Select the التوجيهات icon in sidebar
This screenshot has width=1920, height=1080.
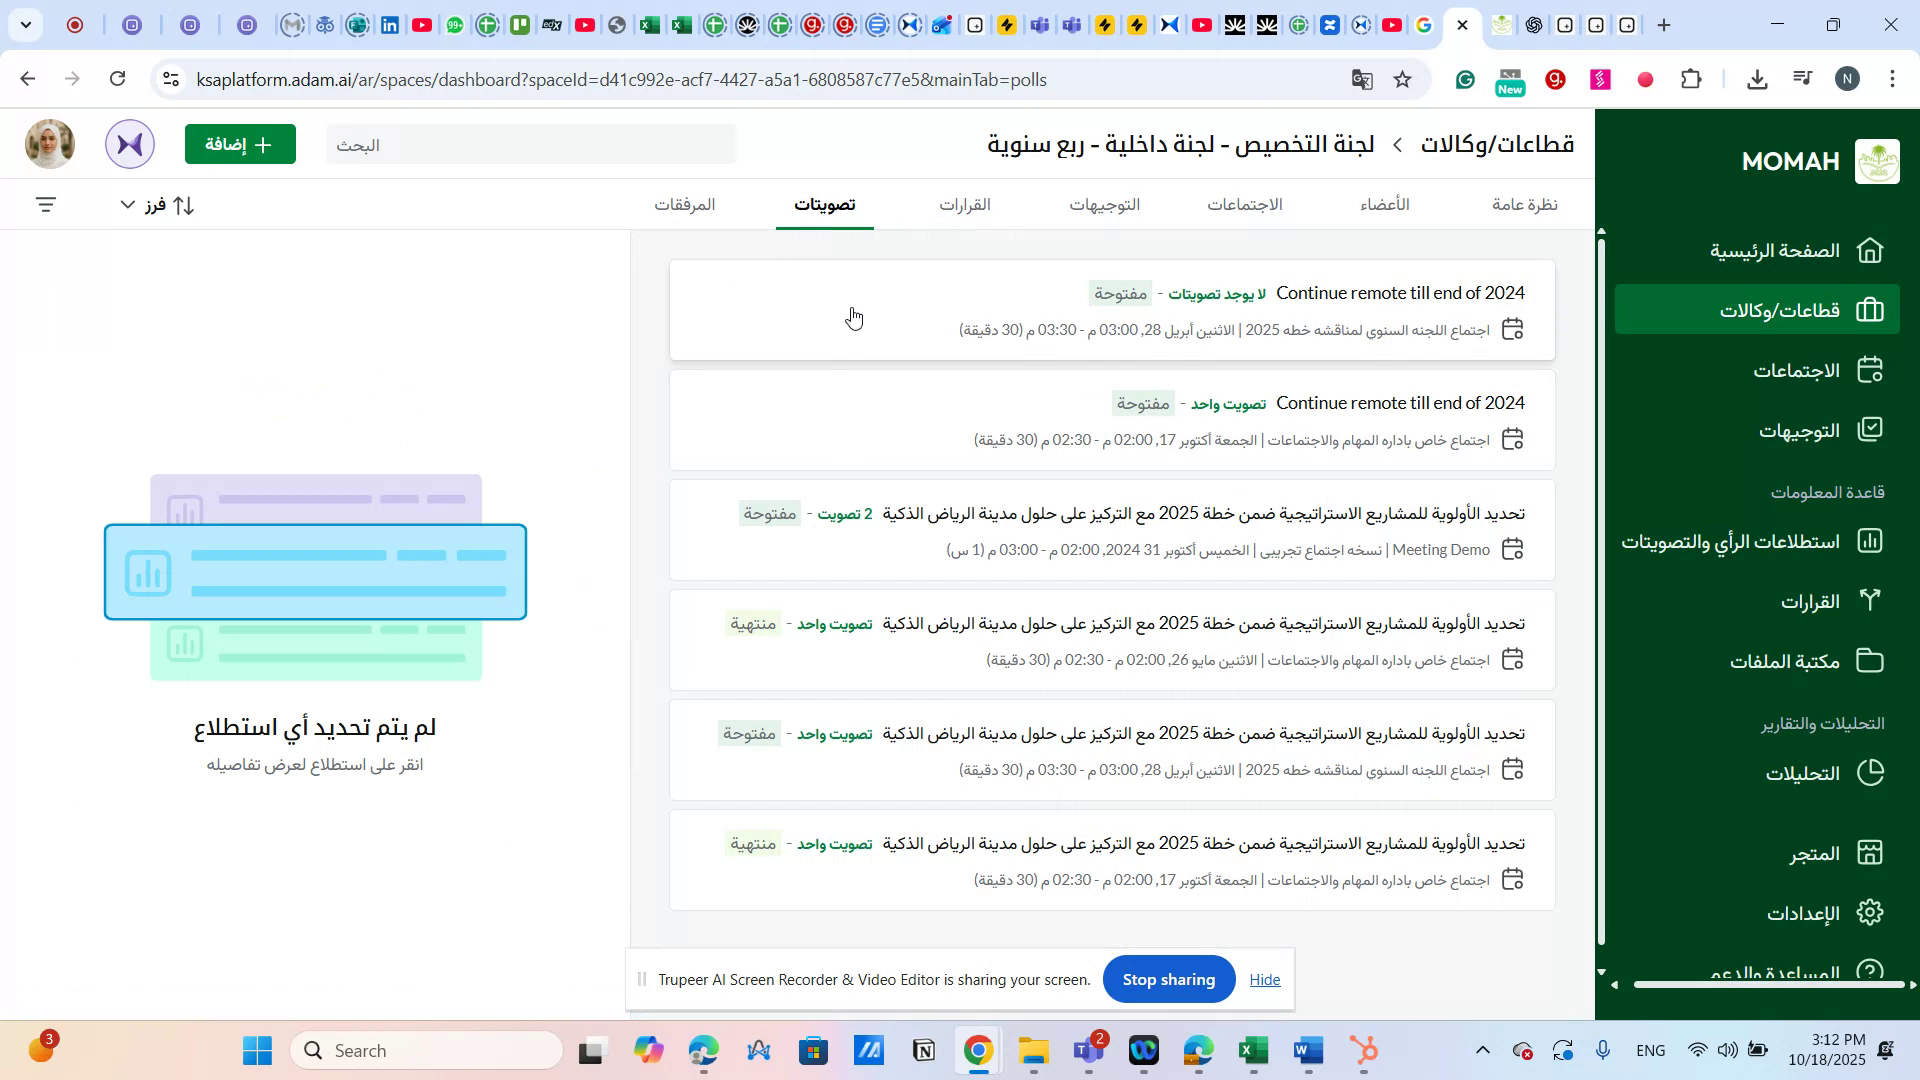(1869, 429)
